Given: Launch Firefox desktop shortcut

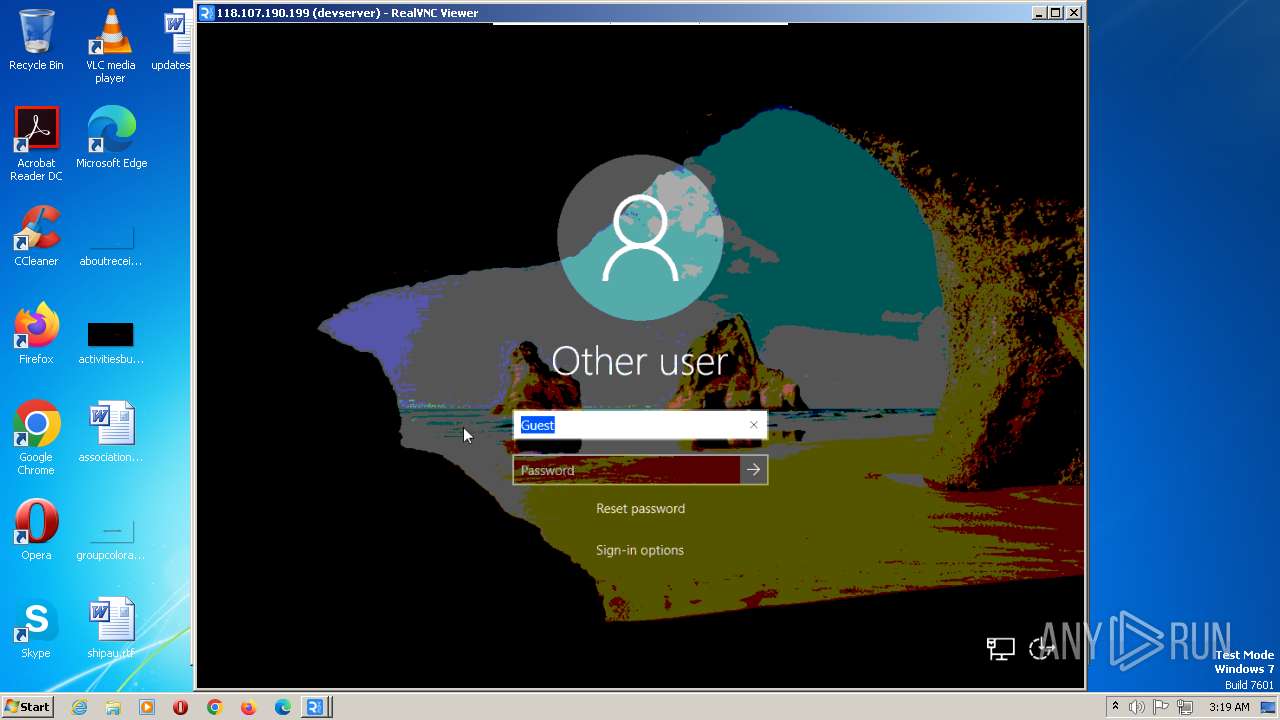Looking at the screenshot, I should pos(36,334).
